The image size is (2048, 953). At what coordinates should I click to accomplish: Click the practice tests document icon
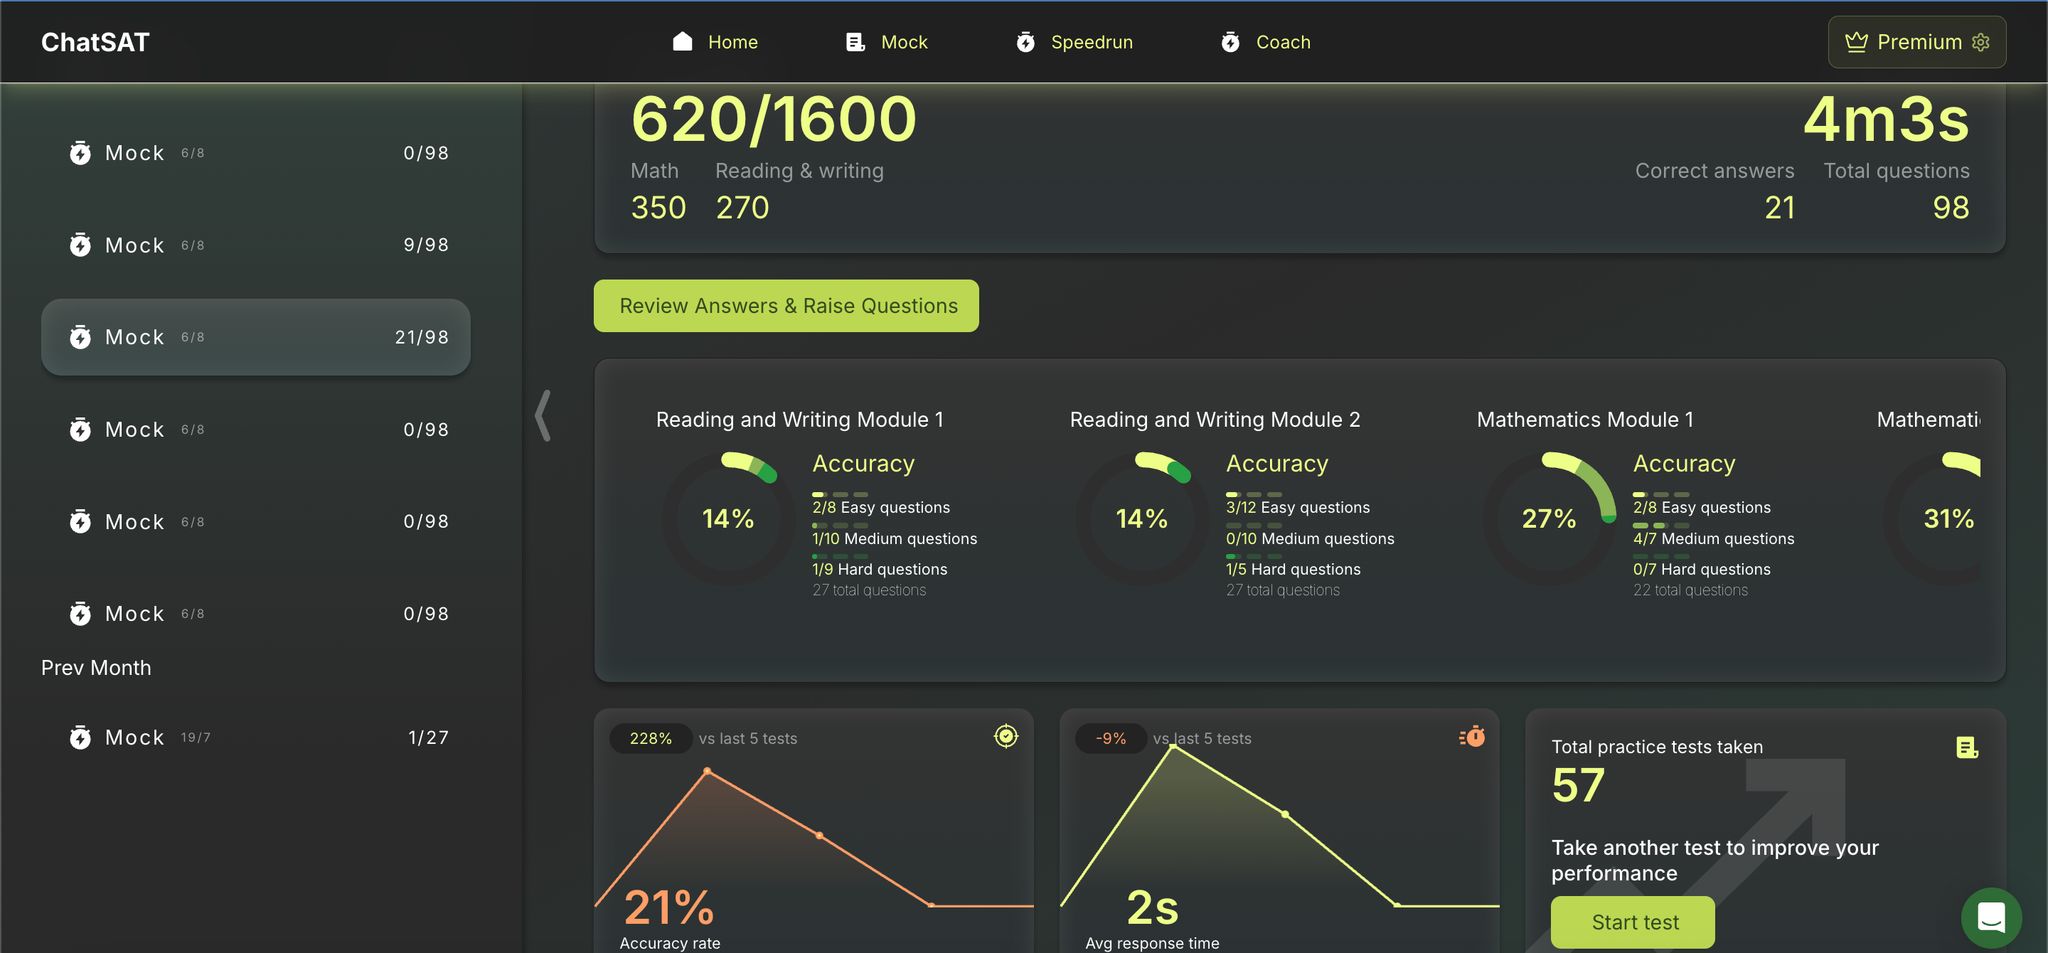tap(1966, 747)
